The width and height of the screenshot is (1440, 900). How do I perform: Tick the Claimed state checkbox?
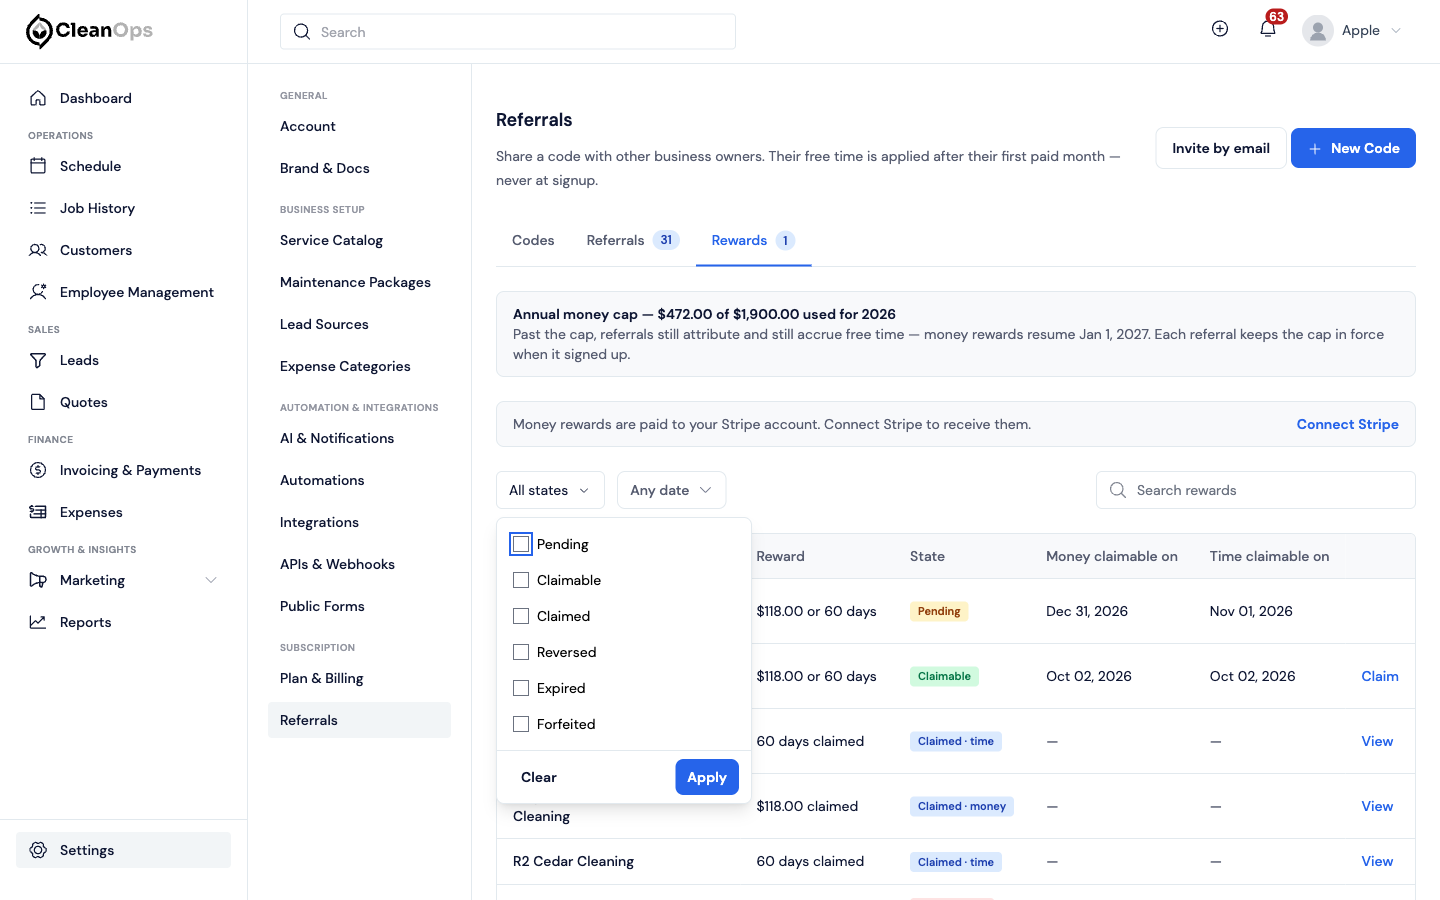(x=521, y=616)
